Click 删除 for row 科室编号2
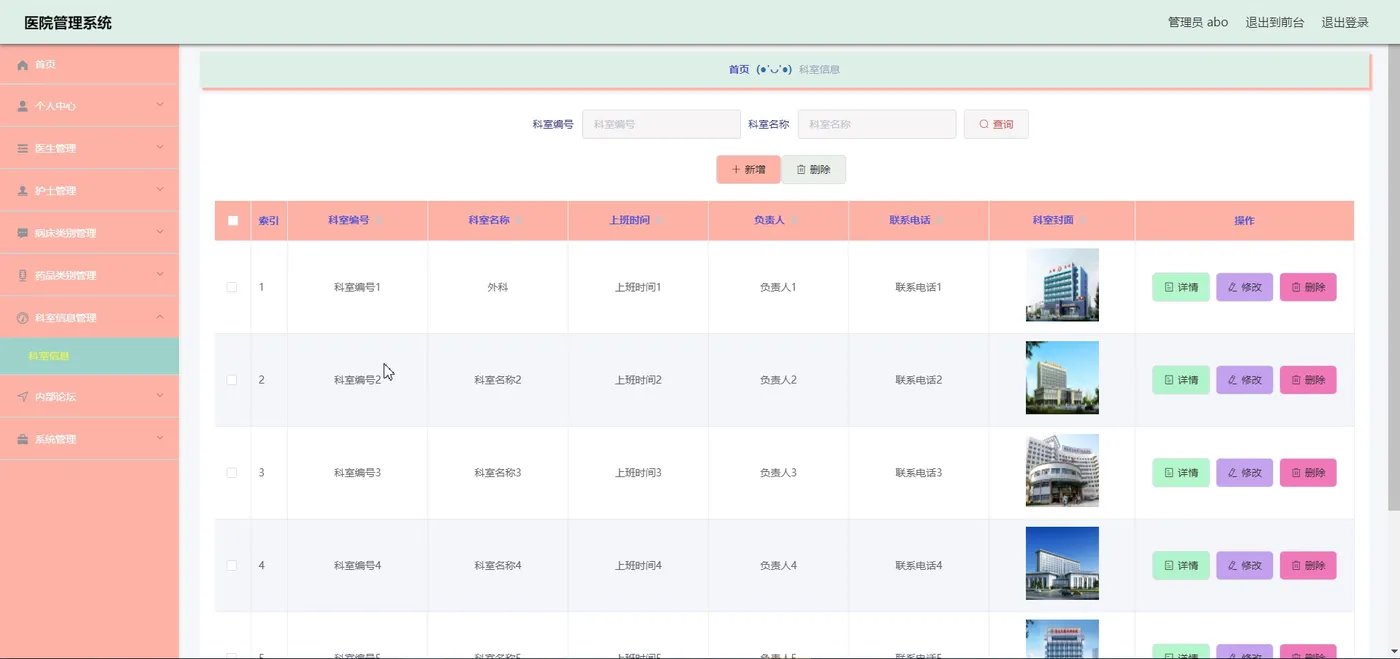Image resolution: width=1400 pixels, height=659 pixels. (1308, 380)
